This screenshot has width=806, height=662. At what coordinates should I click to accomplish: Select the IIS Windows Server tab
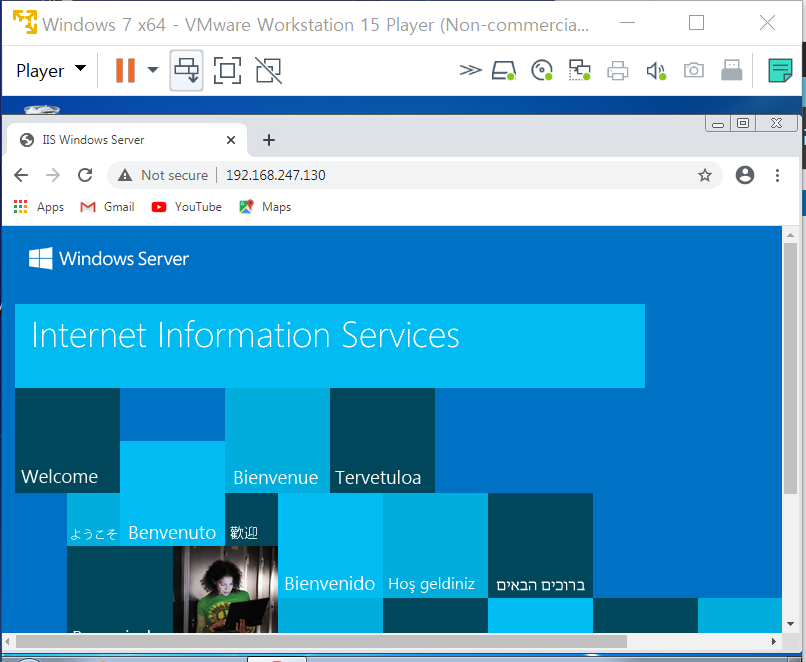pos(126,140)
